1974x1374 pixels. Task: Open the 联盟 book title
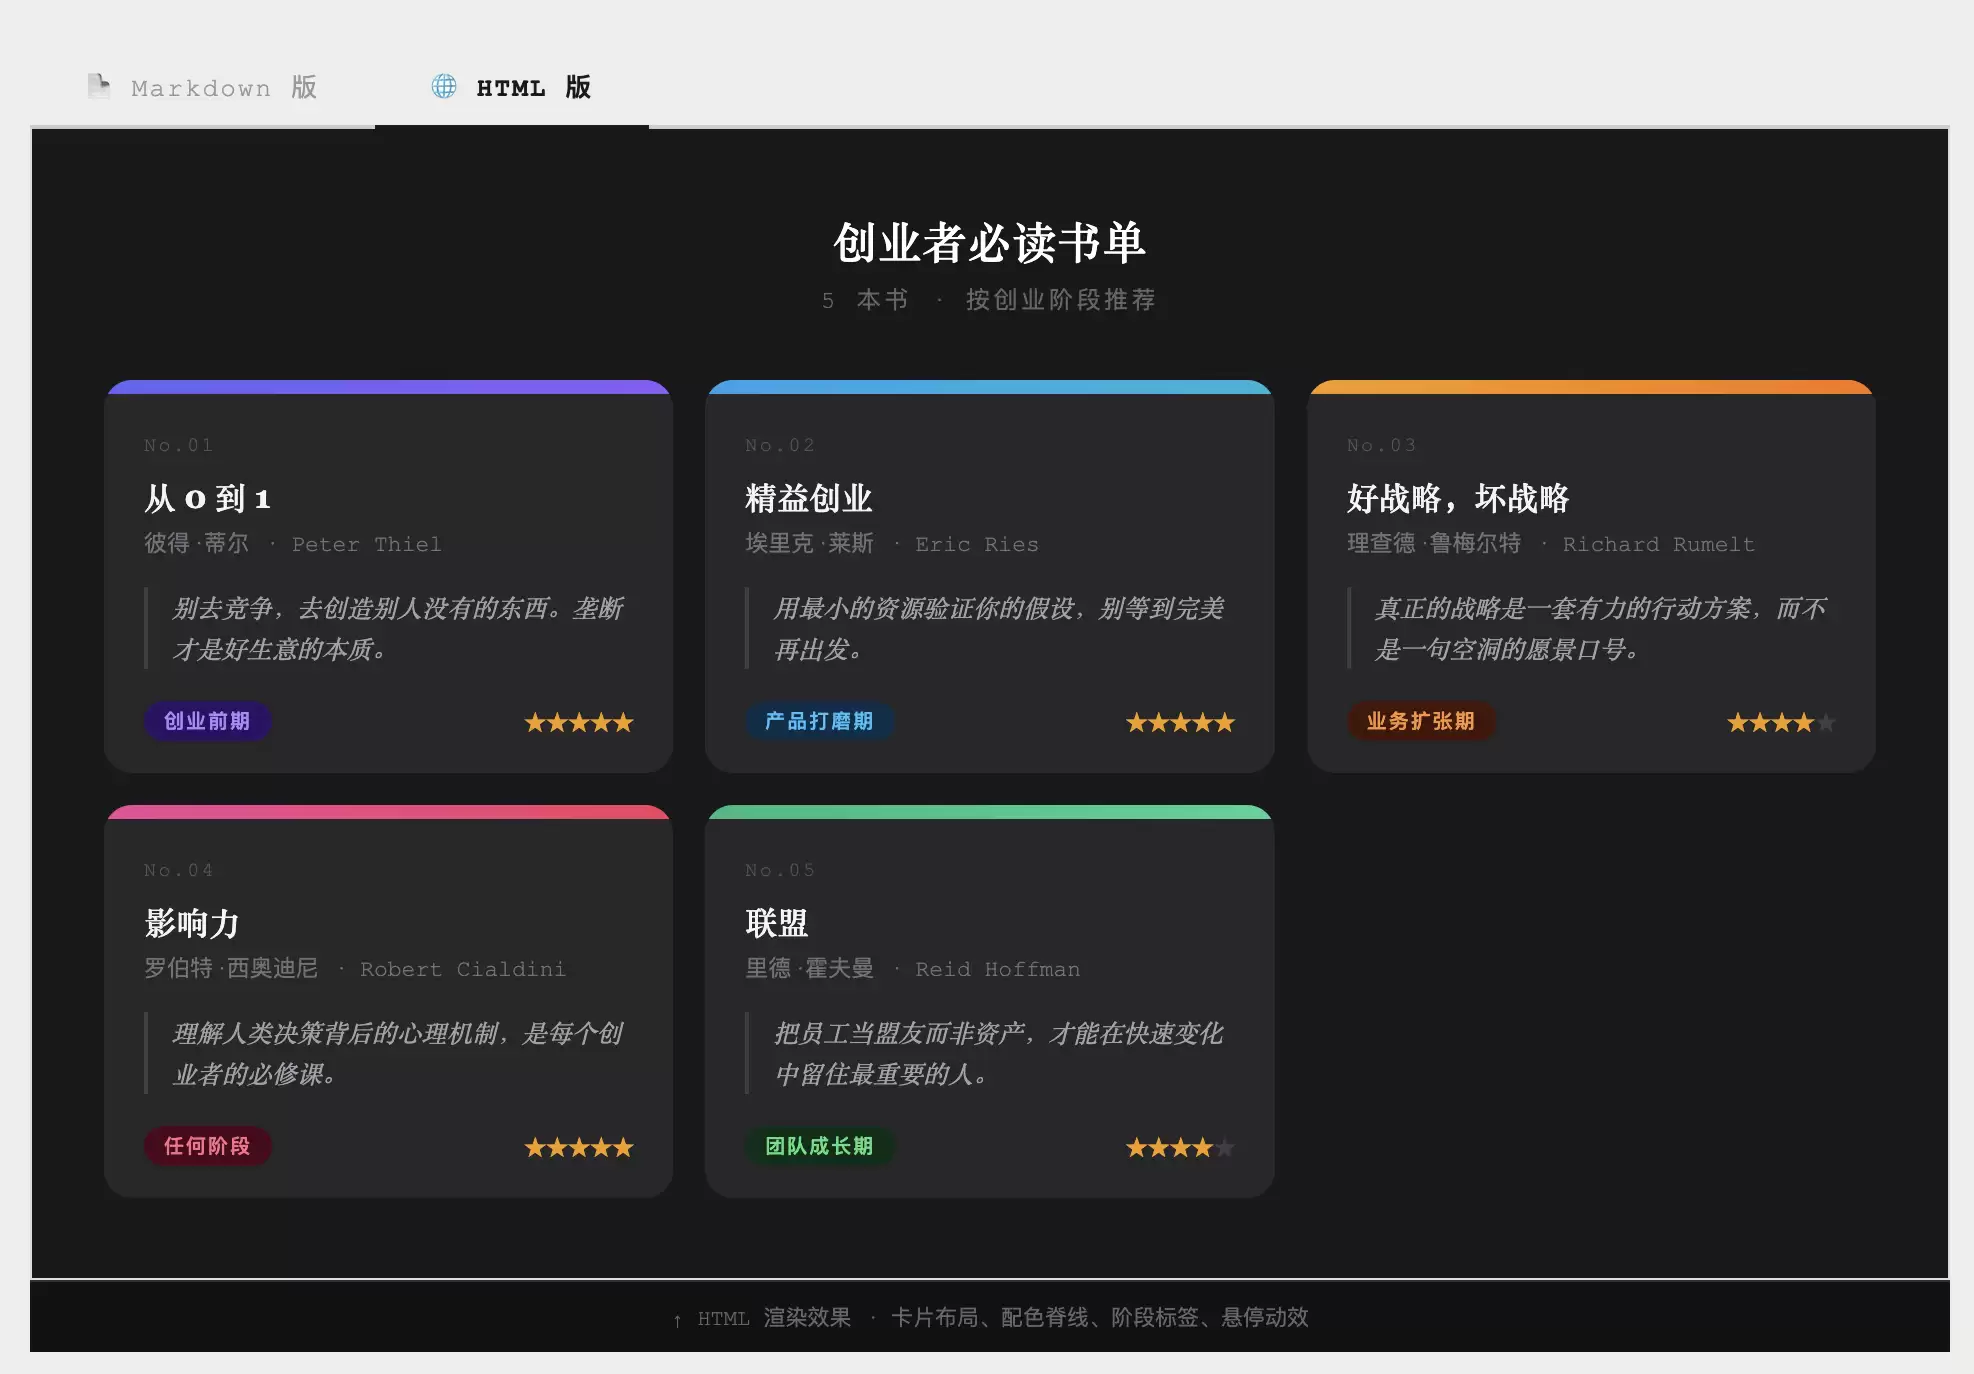[x=776, y=923]
